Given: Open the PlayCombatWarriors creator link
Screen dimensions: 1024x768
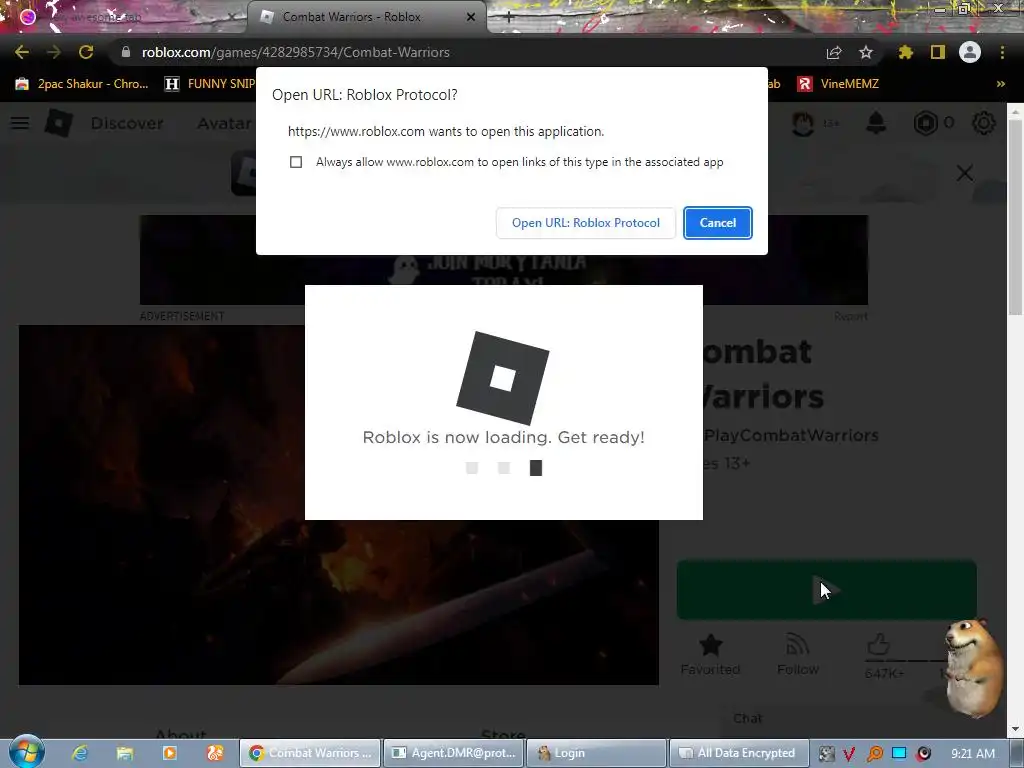Looking at the screenshot, I should coord(791,436).
